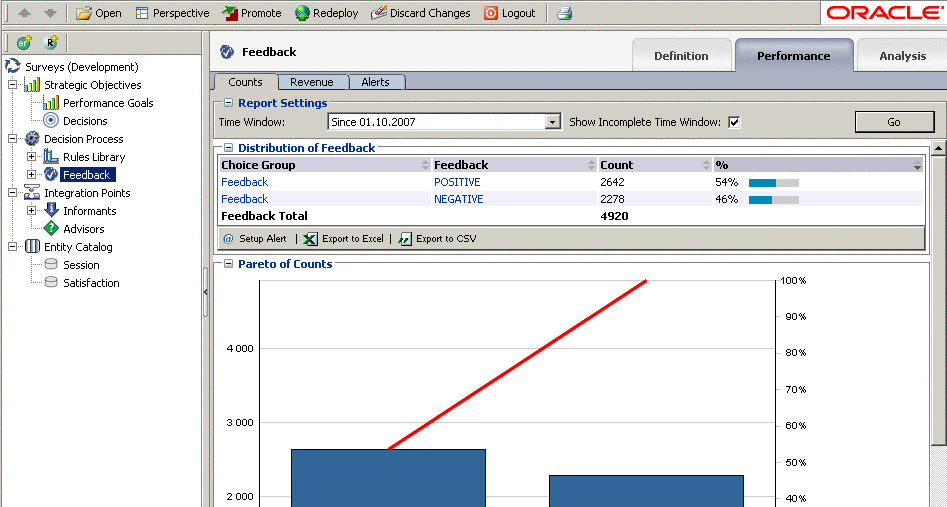
Task: Click the printer icon in toolbar
Action: coord(564,13)
